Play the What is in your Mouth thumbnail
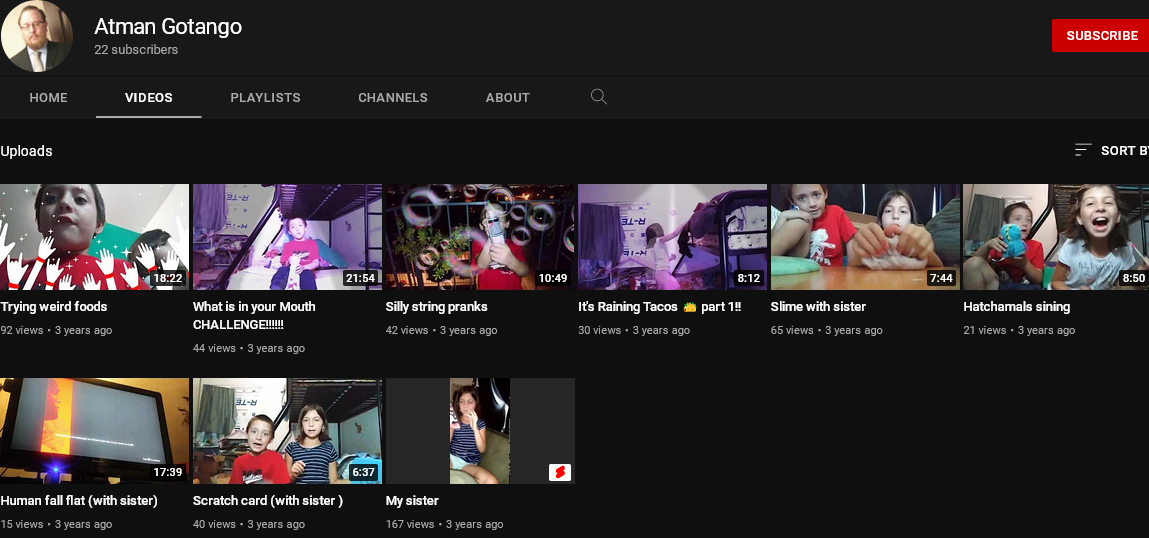Image resolution: width=1149 pixels, height=538 pixels. coord(287,237)
